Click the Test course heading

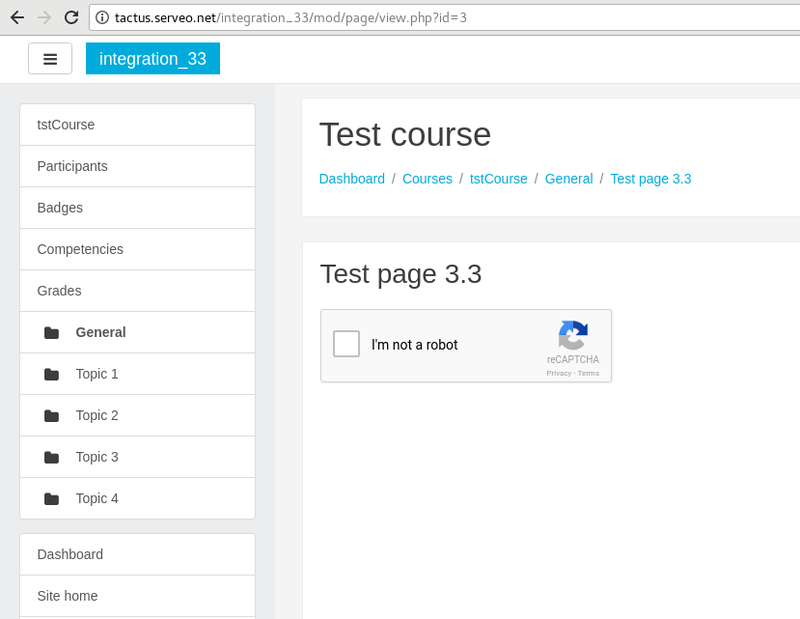405,135
